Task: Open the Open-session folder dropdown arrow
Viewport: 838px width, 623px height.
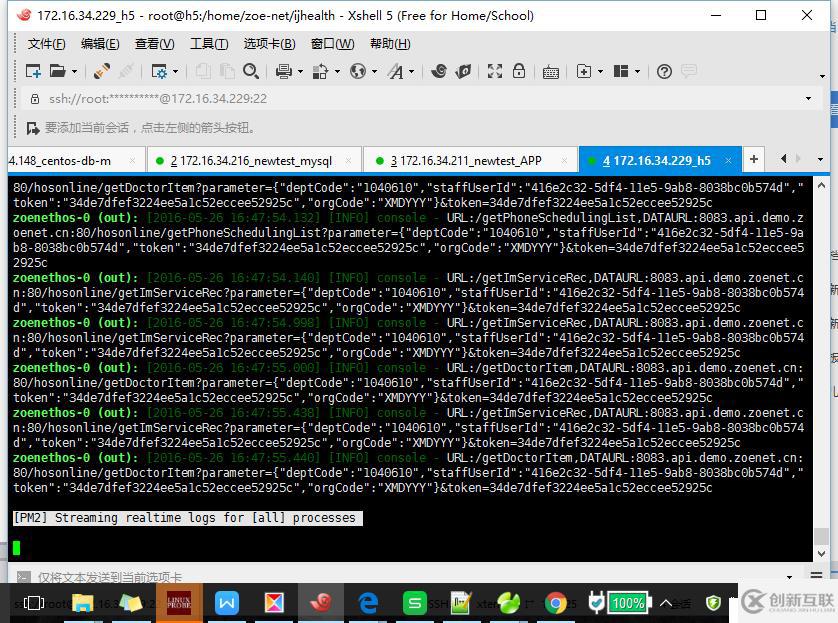Action: coord(74,71)
